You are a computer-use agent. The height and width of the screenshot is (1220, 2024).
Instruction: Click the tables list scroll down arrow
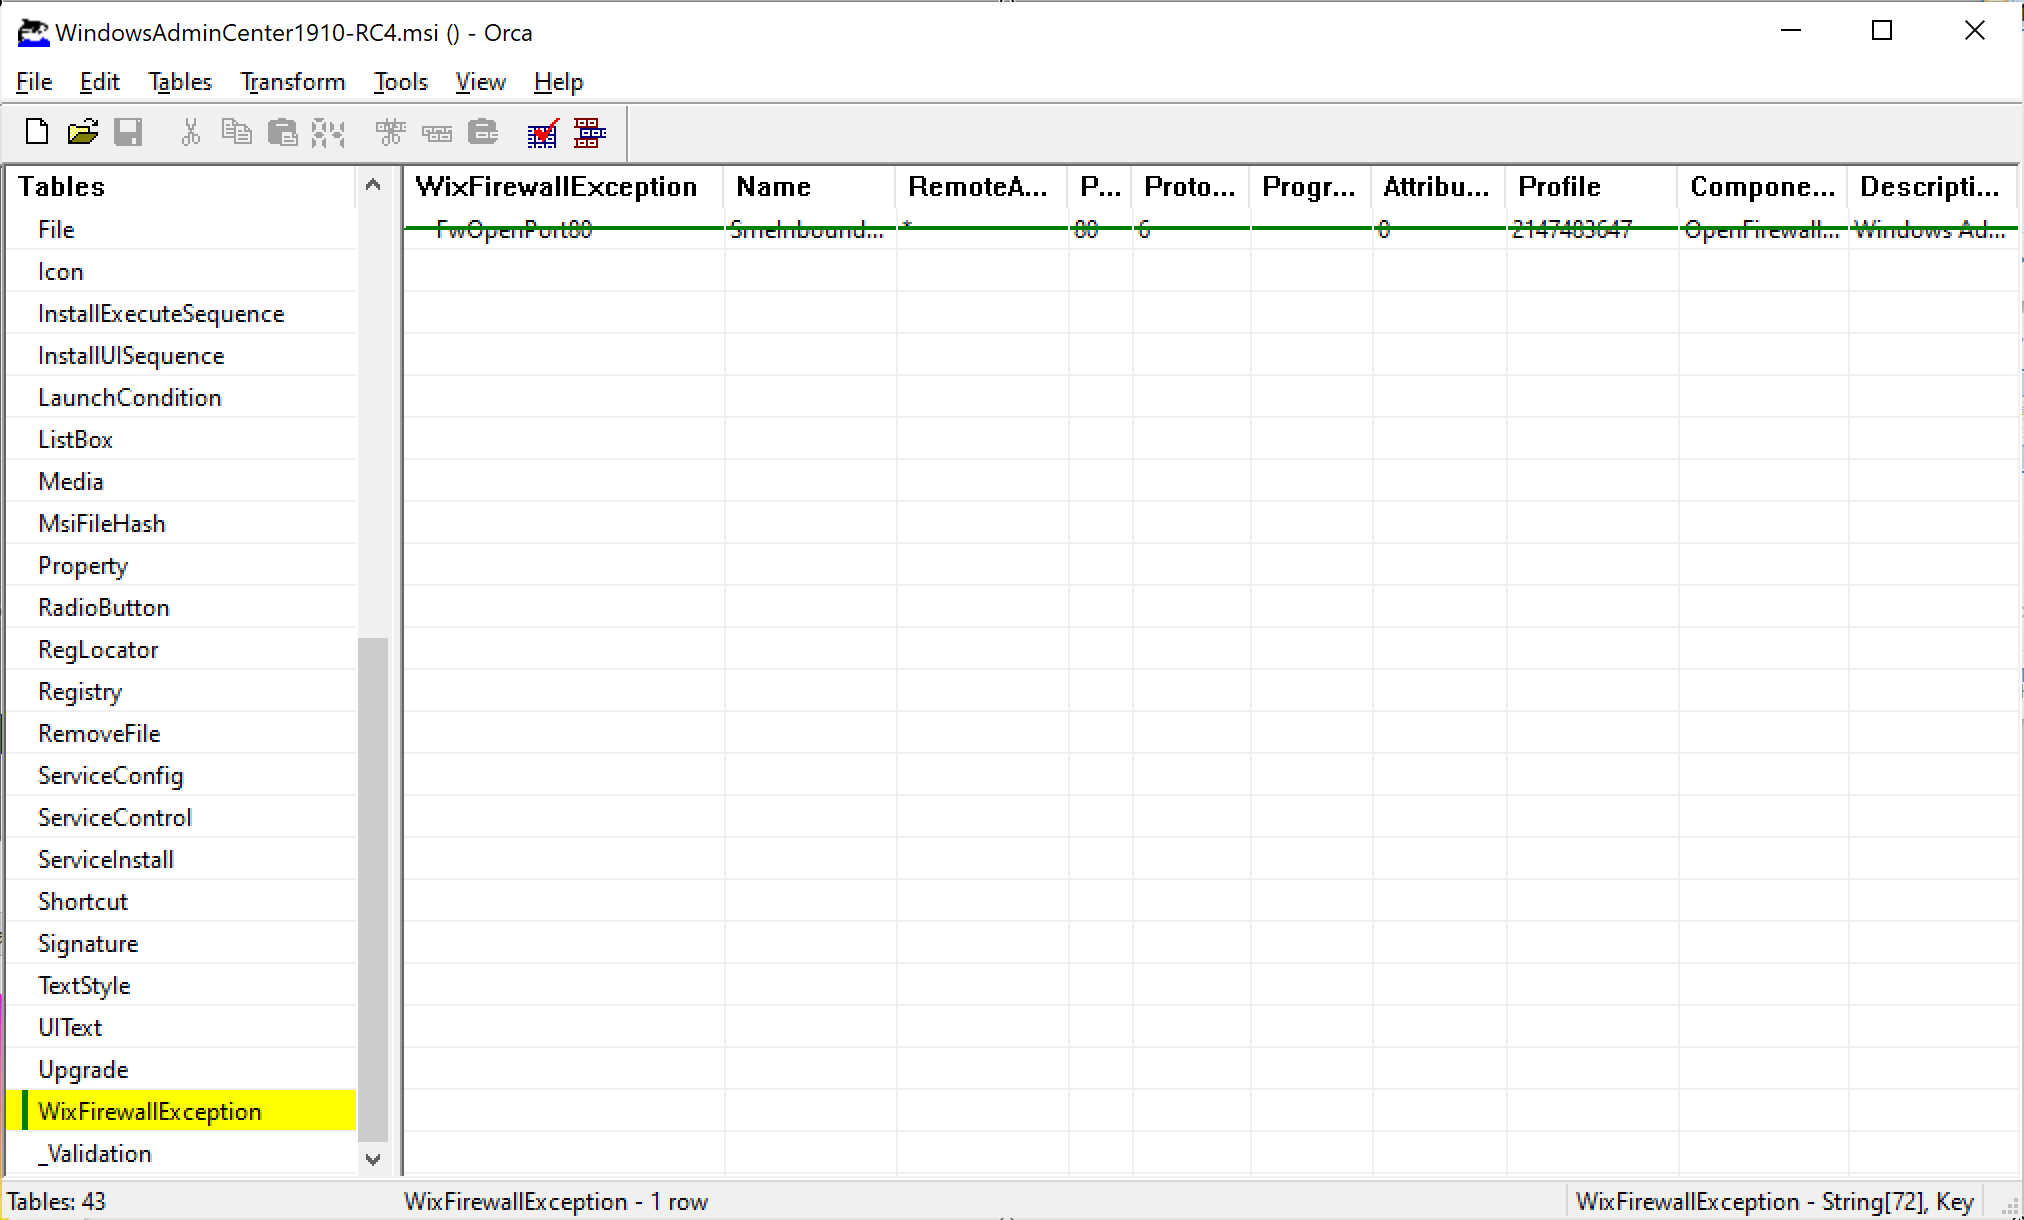point(373,1159)
